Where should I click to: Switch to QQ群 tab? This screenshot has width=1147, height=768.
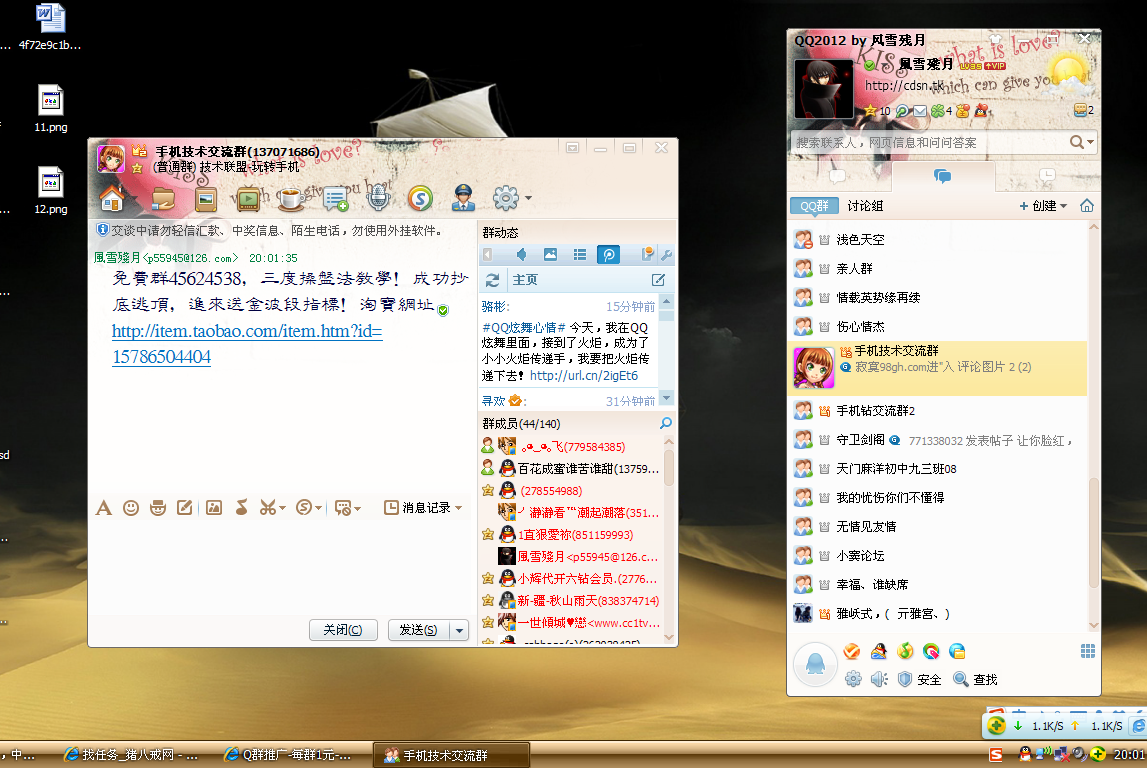point(814,206)
